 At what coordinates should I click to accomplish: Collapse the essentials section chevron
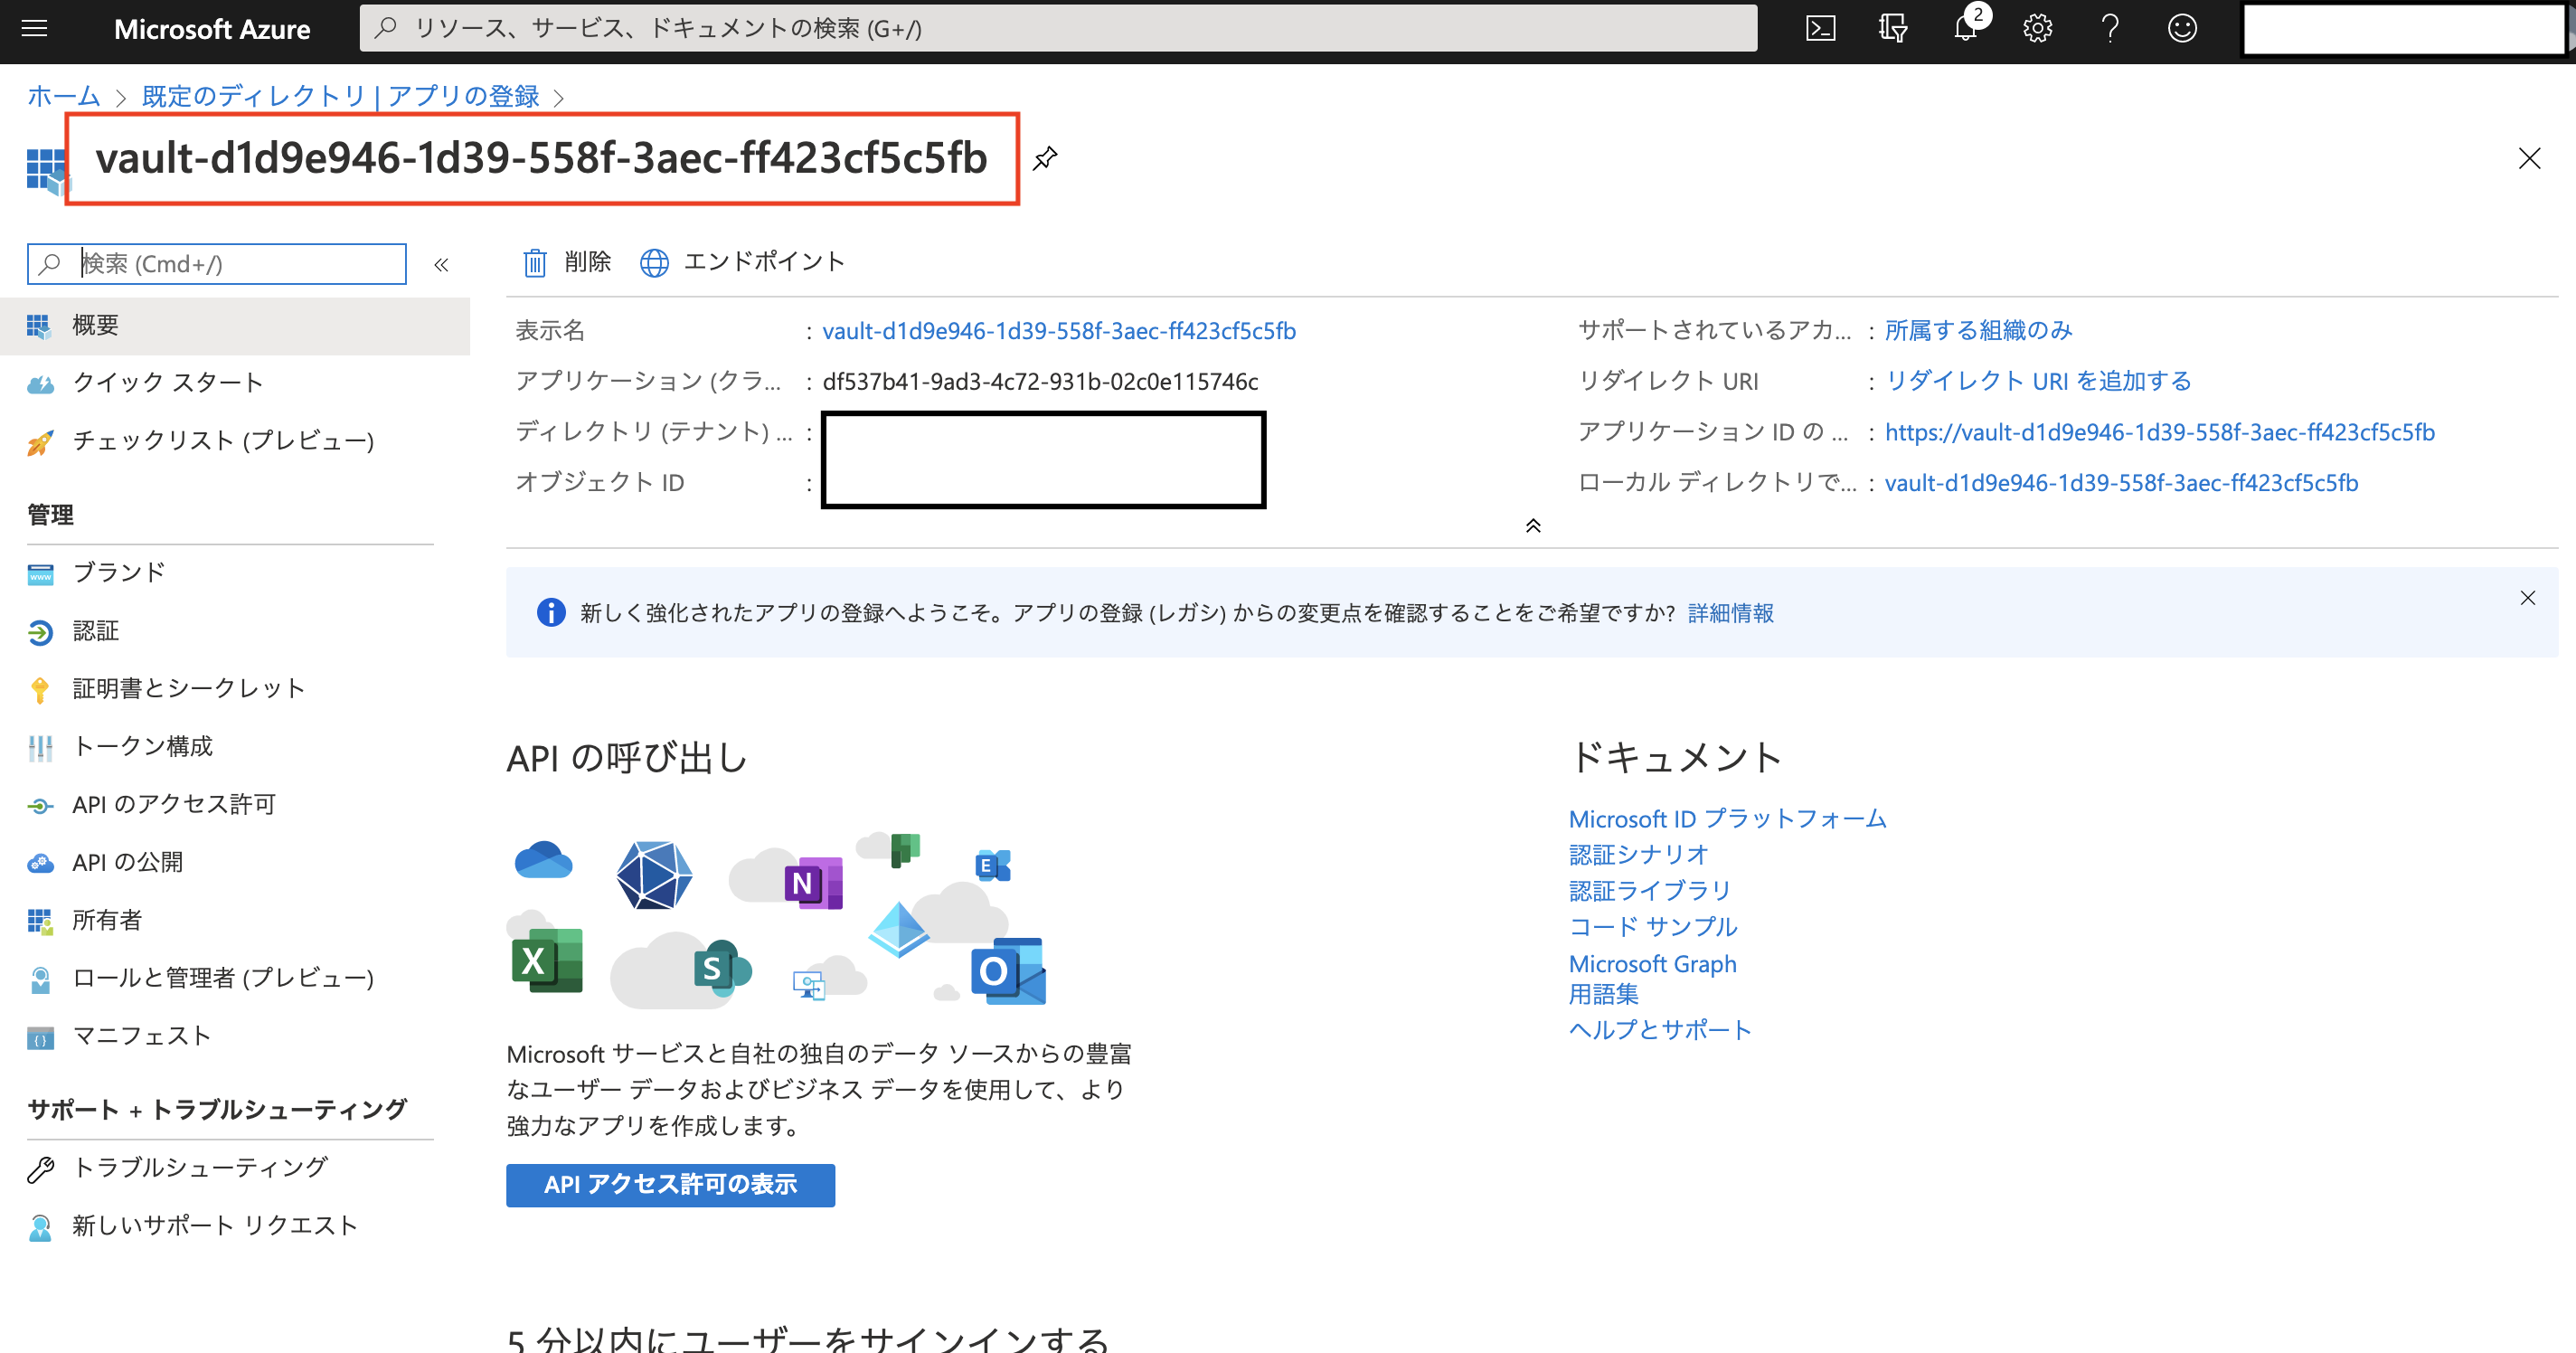(1533, 526)
